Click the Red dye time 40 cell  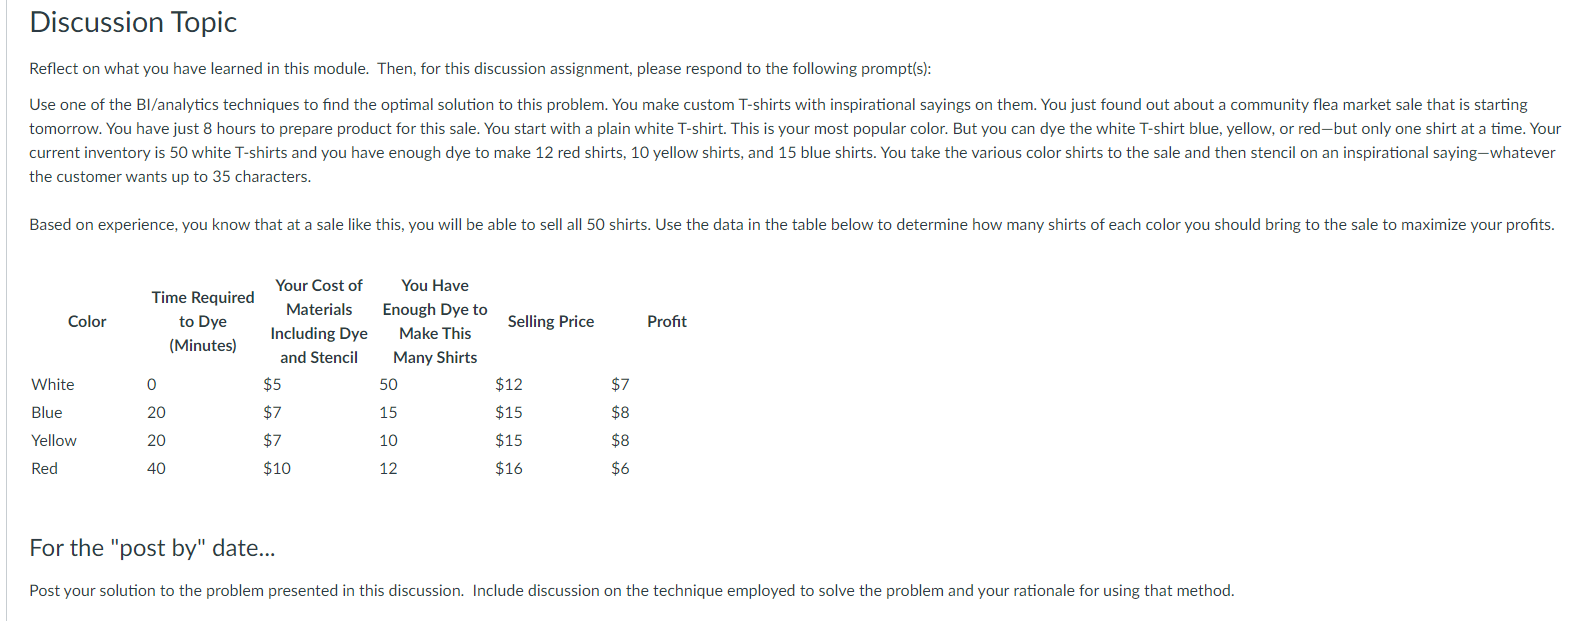157,468
